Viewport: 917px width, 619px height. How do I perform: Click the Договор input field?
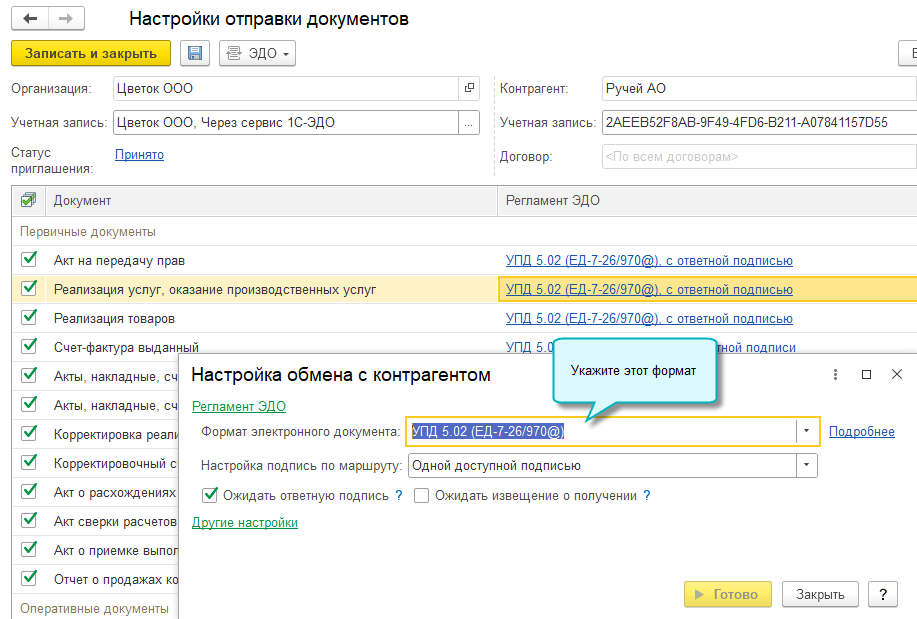coord(758,157)
